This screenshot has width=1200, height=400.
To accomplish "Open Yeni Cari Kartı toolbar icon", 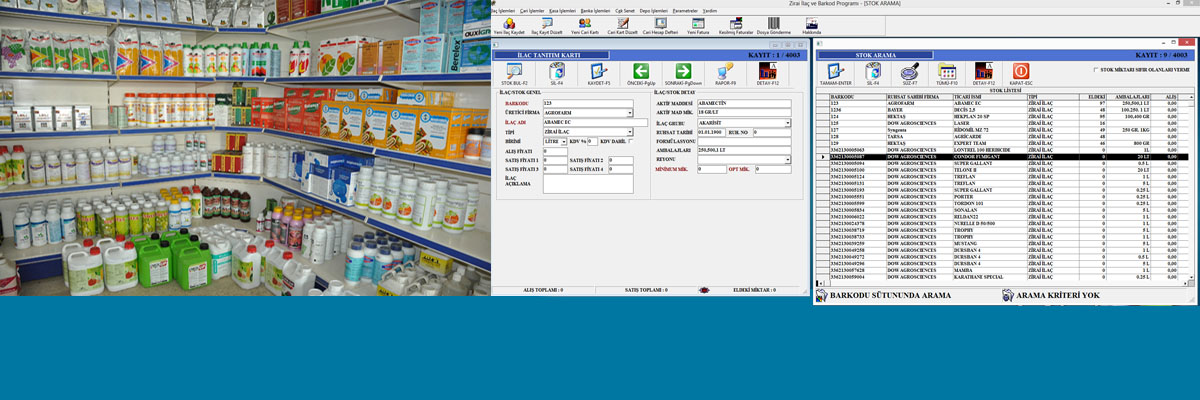I will point(585,23).
